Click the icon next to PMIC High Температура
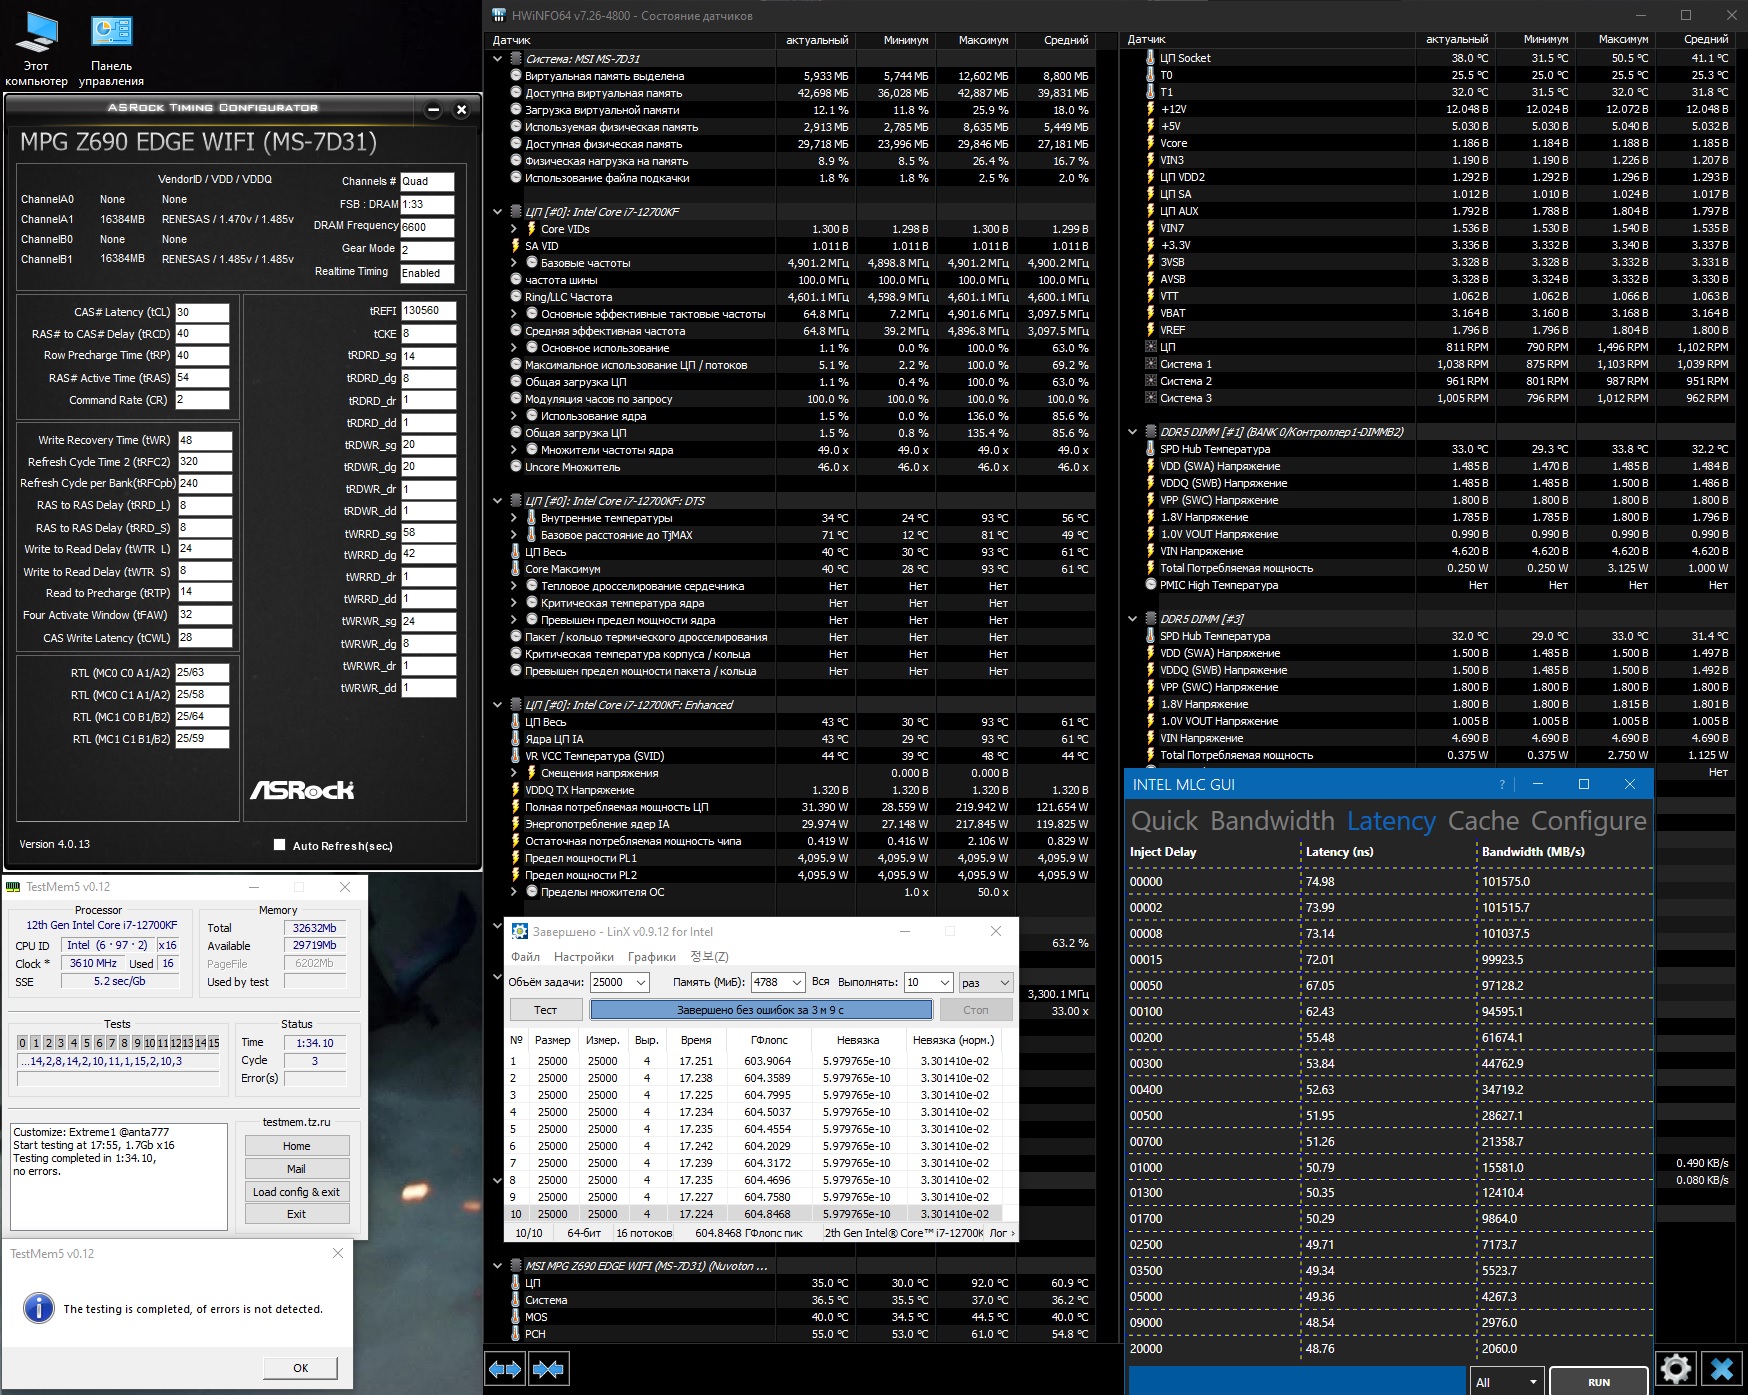This screenshot has height=1395, width=1748. [x=1150, y=585]
